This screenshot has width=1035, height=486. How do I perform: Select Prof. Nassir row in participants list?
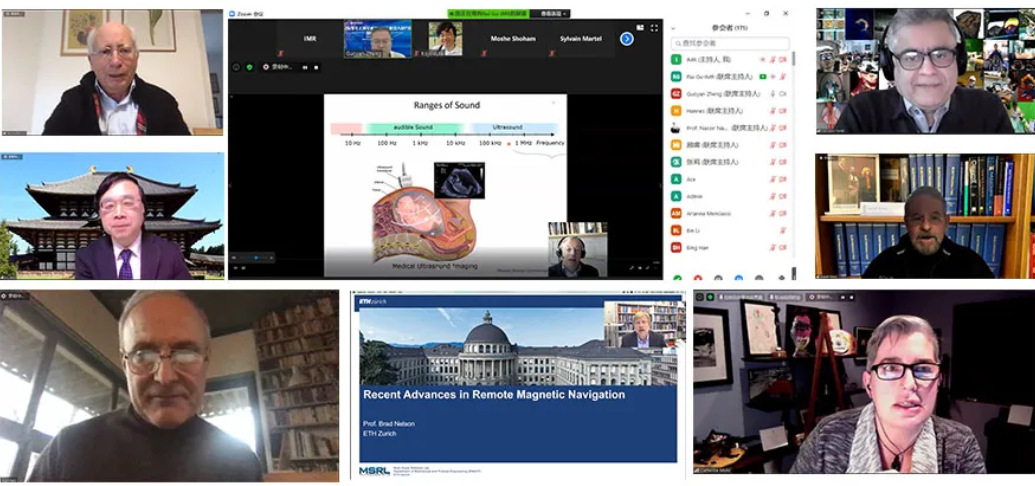(x=729, y=128)
